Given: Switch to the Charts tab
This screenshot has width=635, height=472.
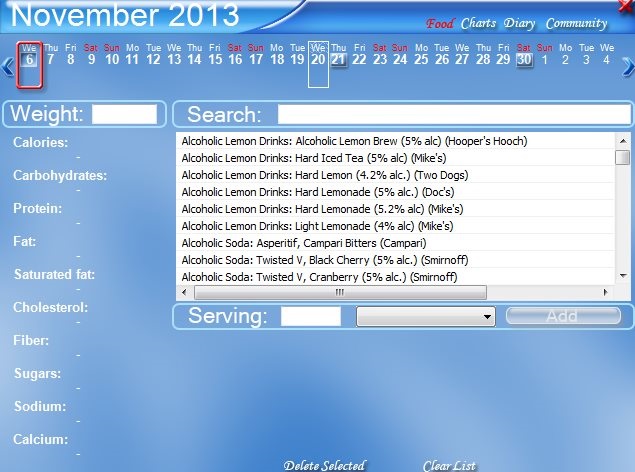Looking at the screenshot, I should [x=478, y=23].
